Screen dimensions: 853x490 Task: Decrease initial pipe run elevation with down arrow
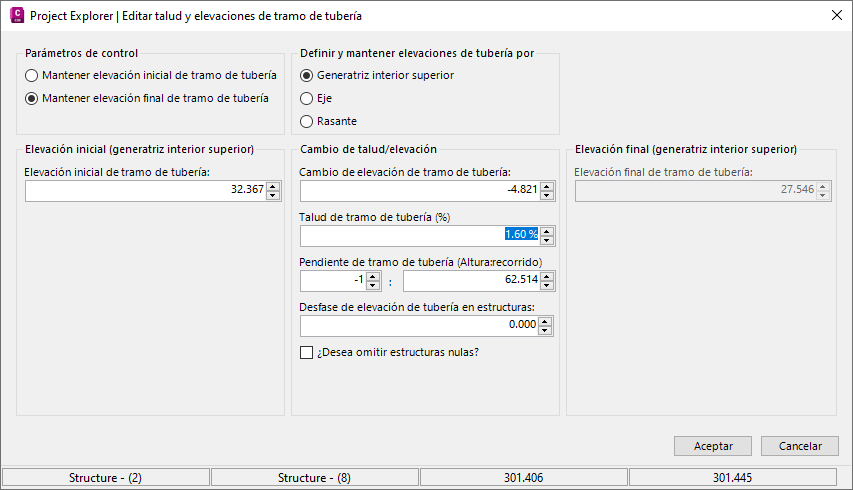coord(273,195)
